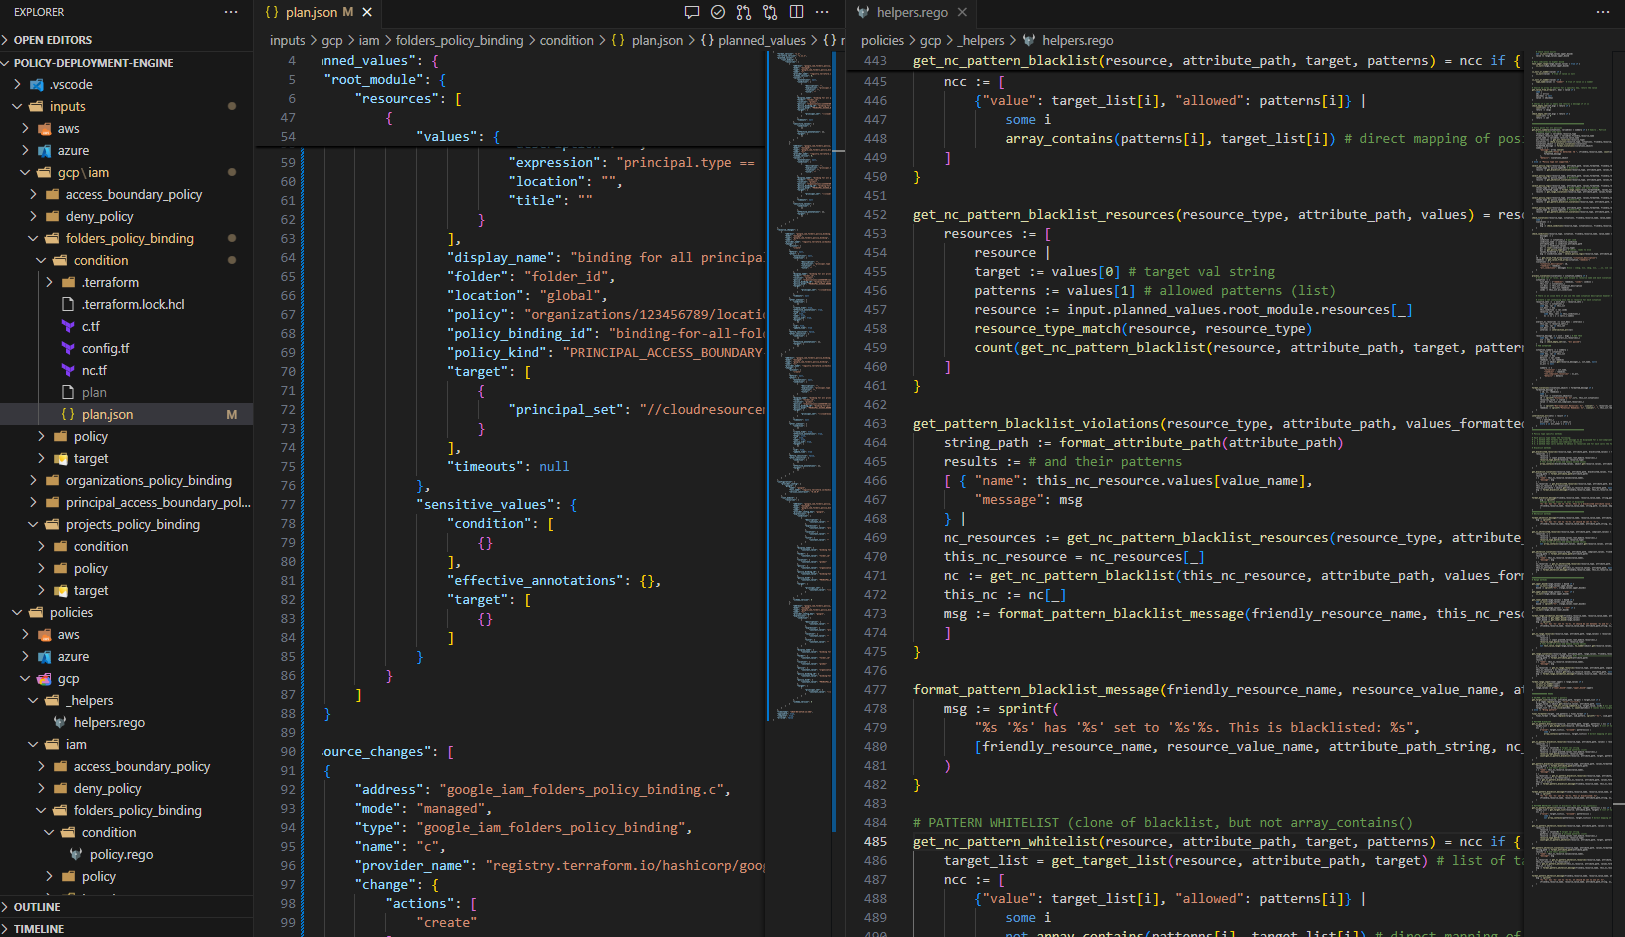
Task: Expand the TIMELINE panel
Action: pos(39,928)
